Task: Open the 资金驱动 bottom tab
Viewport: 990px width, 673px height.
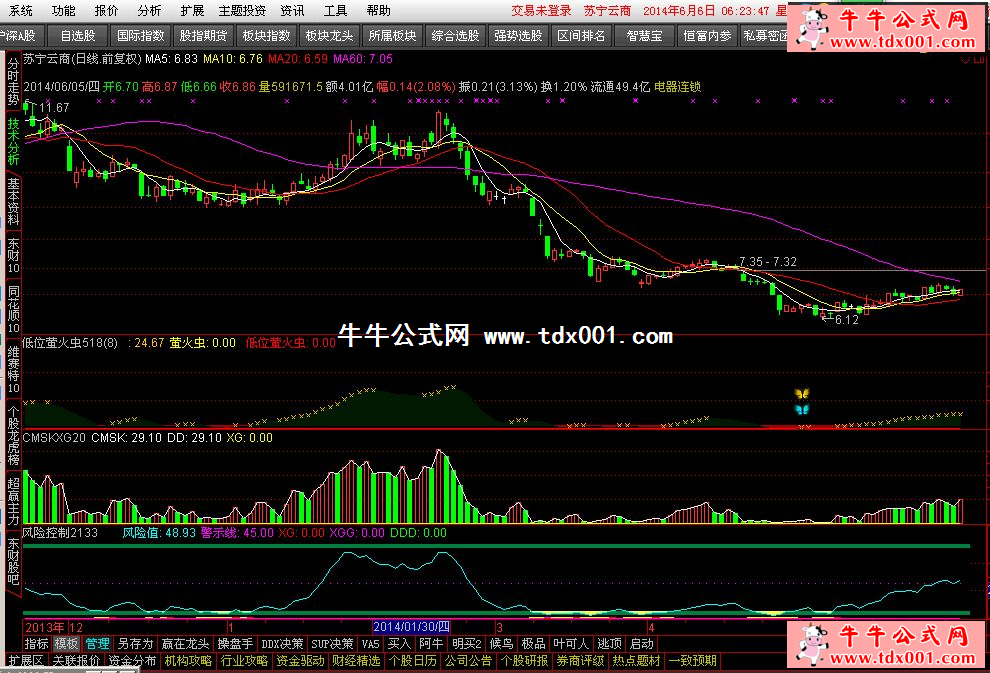Action: (300, 660)
